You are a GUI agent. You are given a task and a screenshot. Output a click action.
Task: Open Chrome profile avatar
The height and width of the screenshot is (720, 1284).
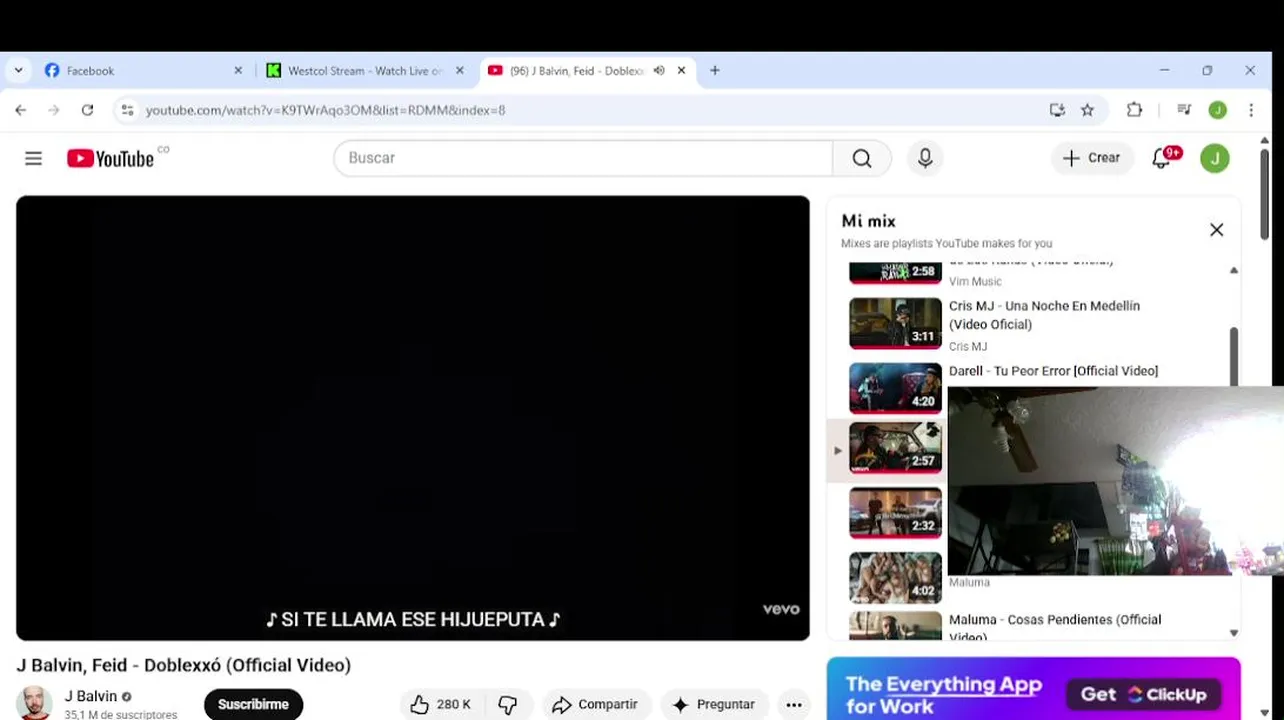click(1217, 110)
